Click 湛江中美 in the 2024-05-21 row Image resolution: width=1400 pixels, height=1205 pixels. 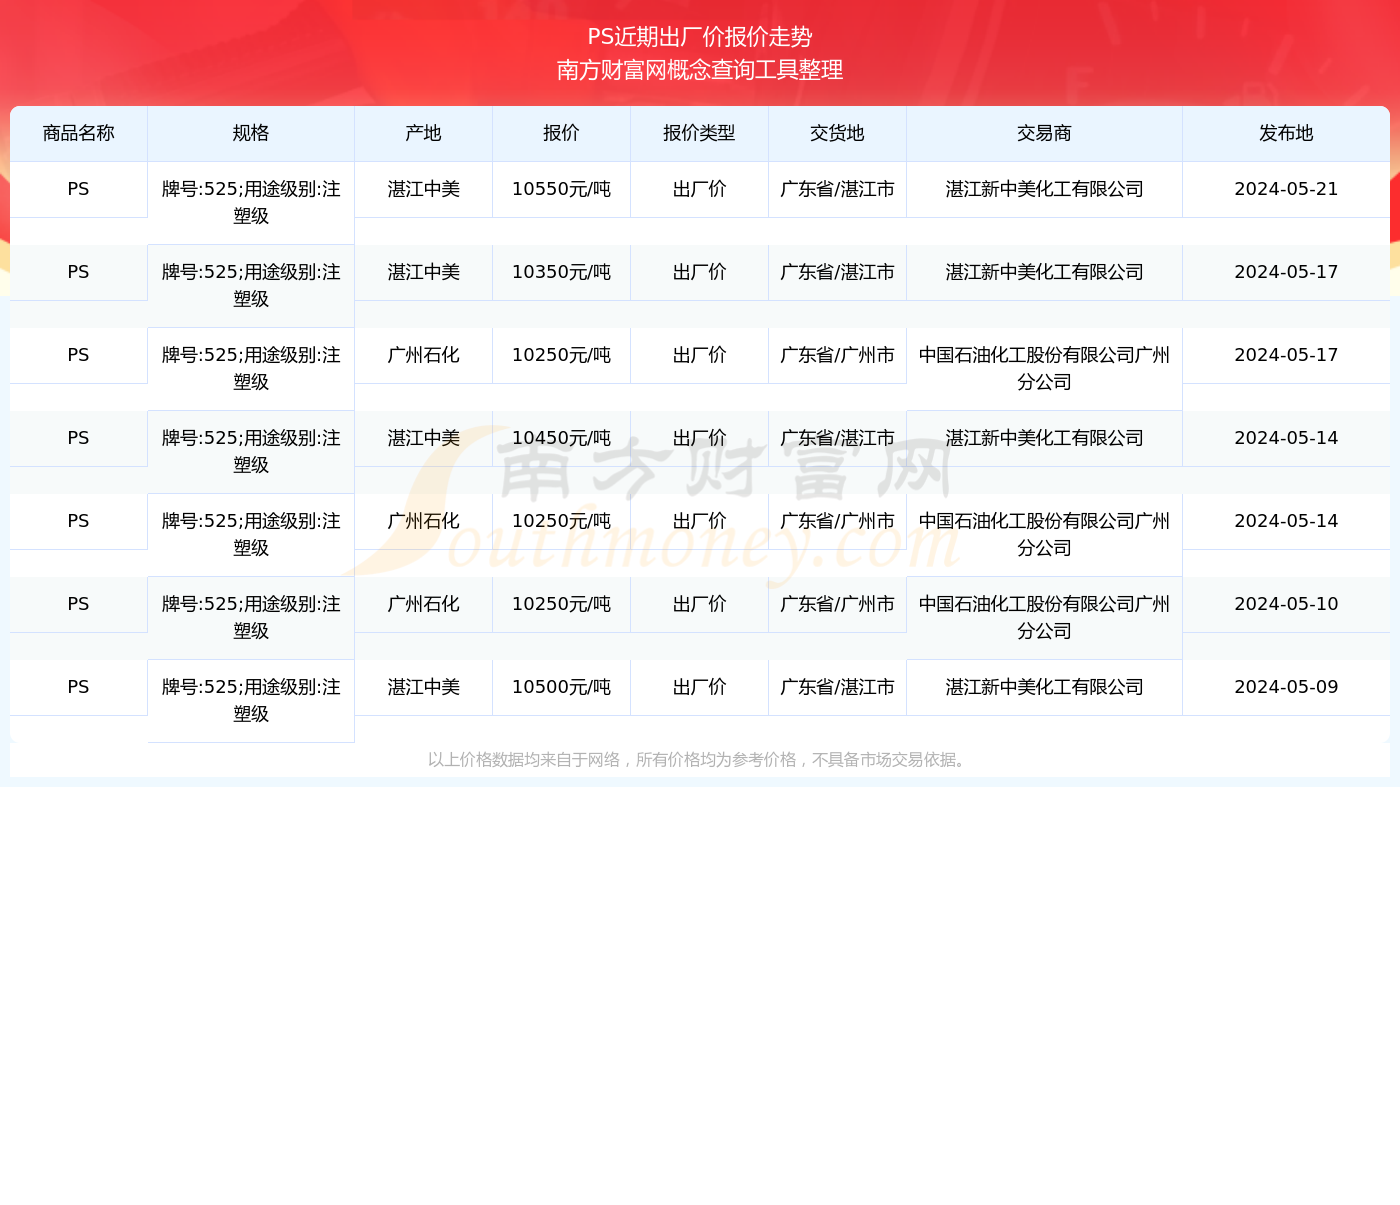pyautogui.click(x=423, y=189)
